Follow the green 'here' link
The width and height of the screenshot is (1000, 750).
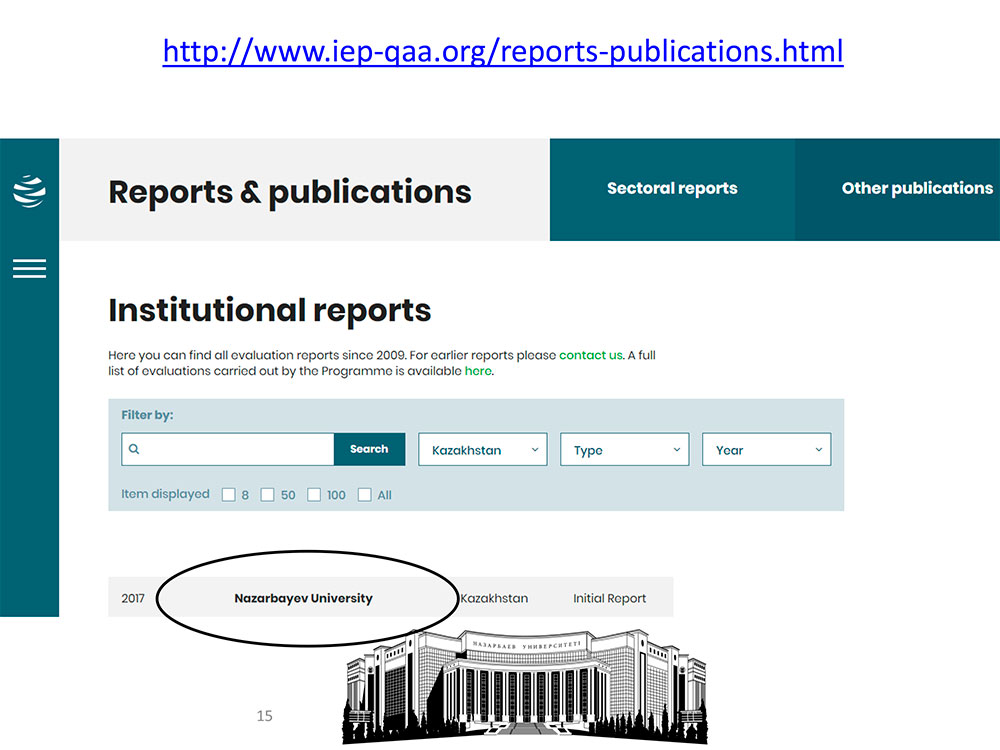(478, 371)
